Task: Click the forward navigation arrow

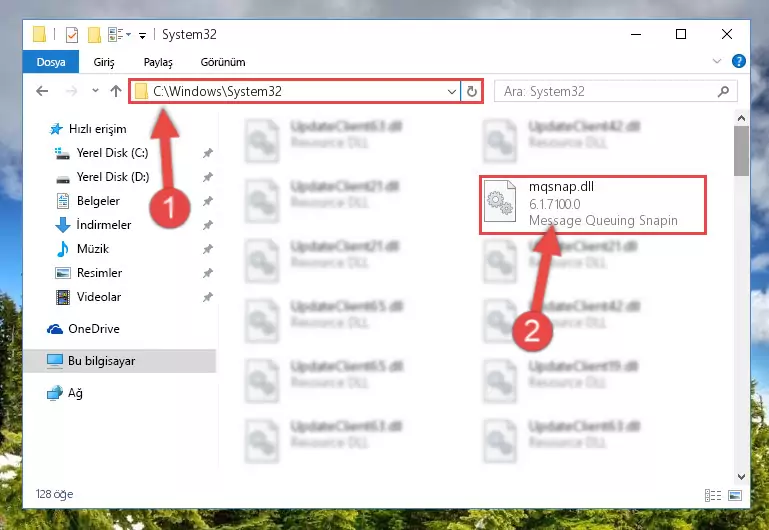Action: click(72, 91)
